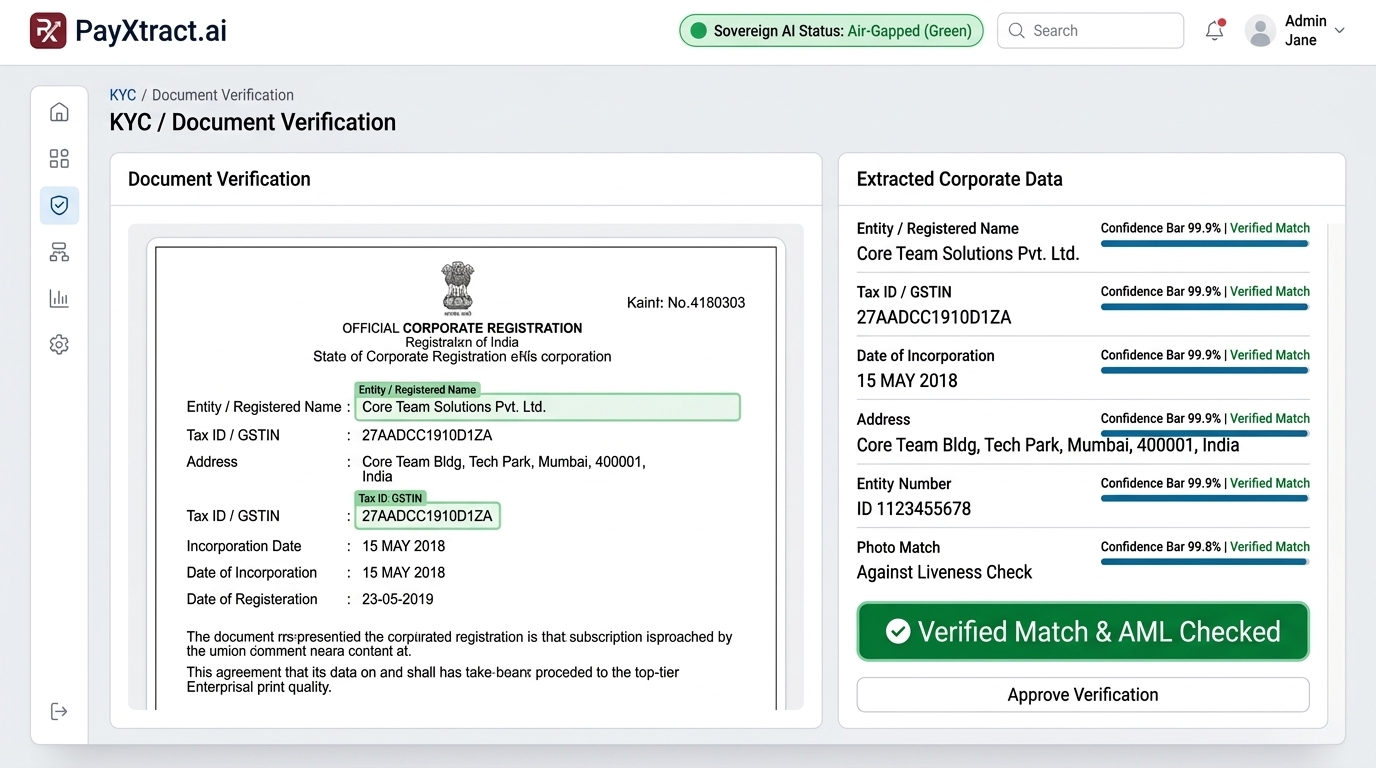Click the Sovereign AI Status badge
Viewport: 1376px width, 768px height.
click(x=831, y=31)
